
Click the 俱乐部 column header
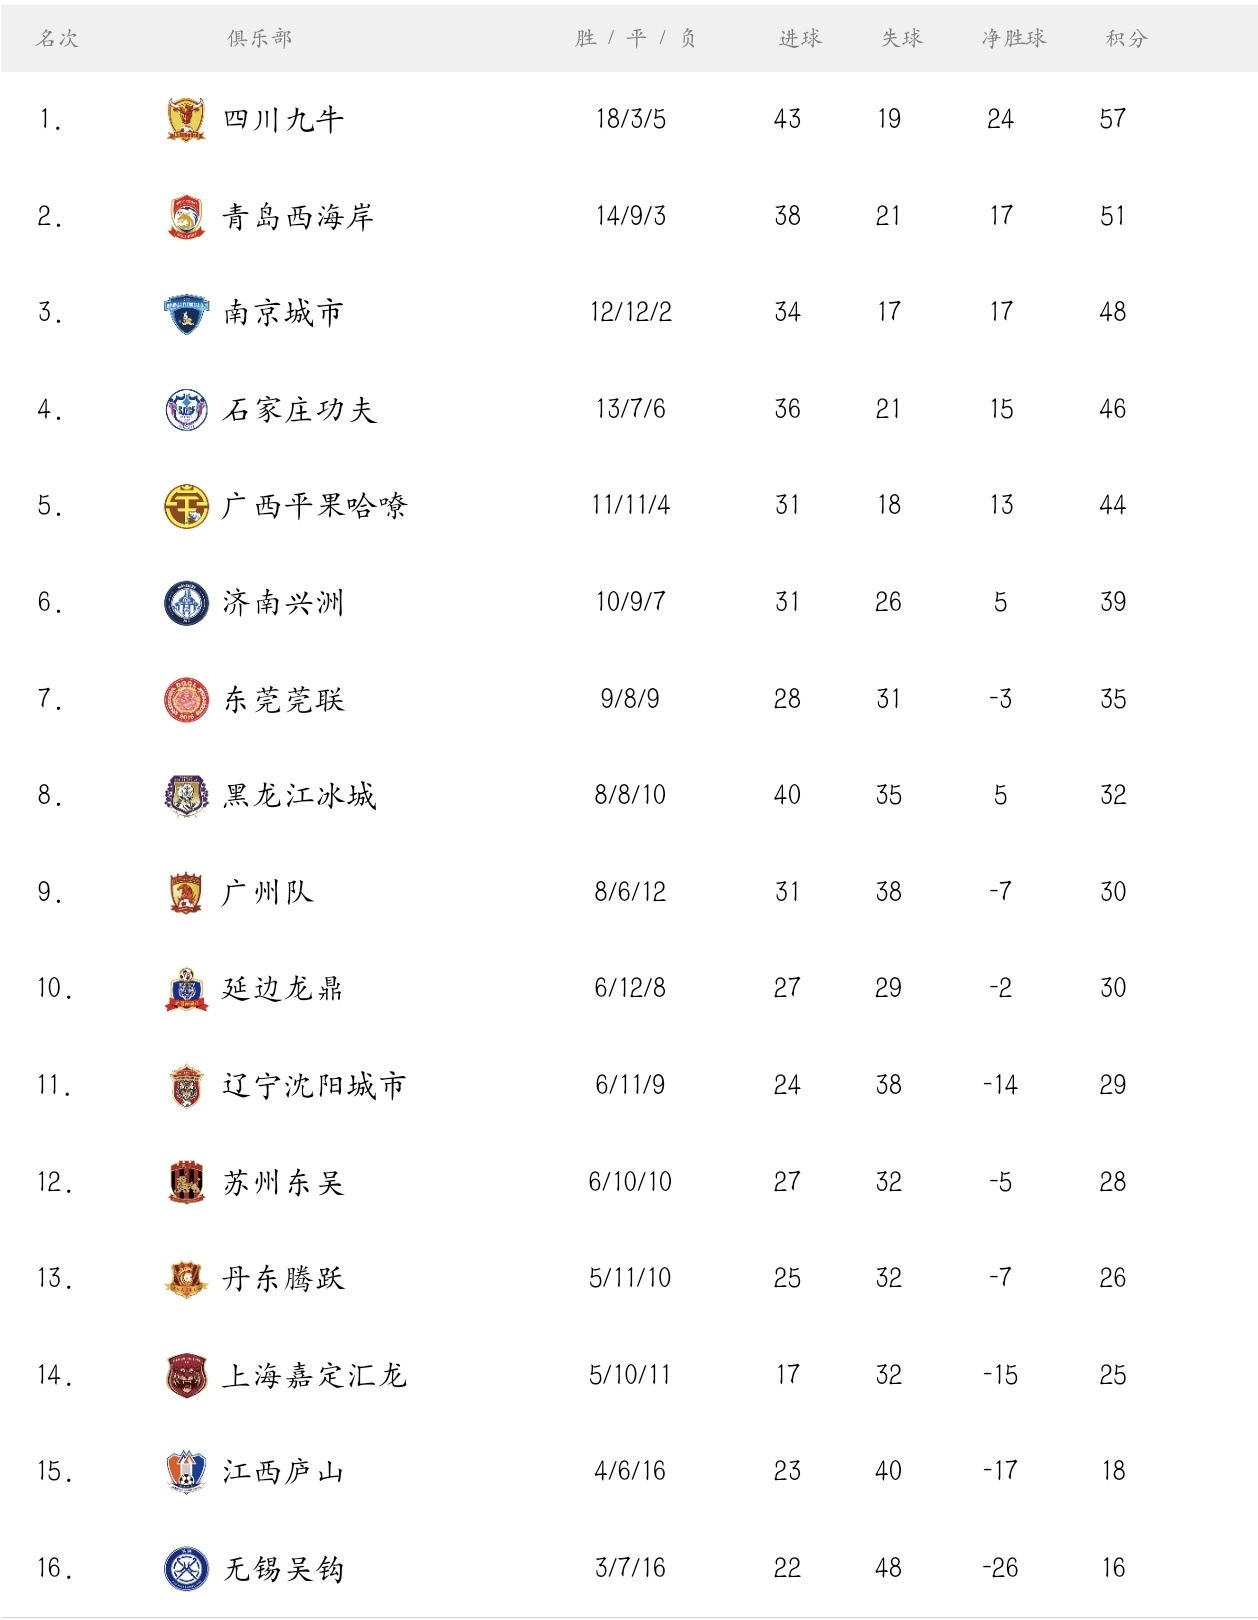pos(260,39)
